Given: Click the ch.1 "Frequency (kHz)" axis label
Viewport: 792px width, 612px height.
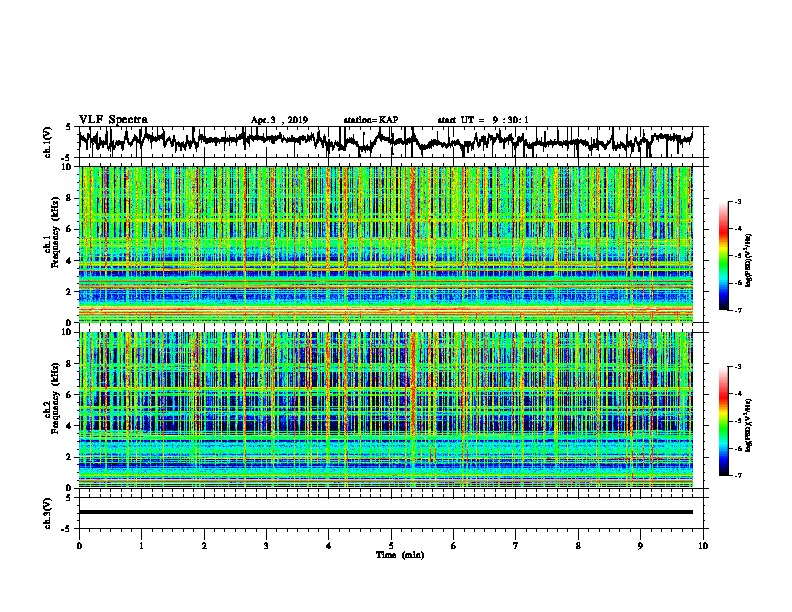Looking at the screenshot, I should coord(55,233).
